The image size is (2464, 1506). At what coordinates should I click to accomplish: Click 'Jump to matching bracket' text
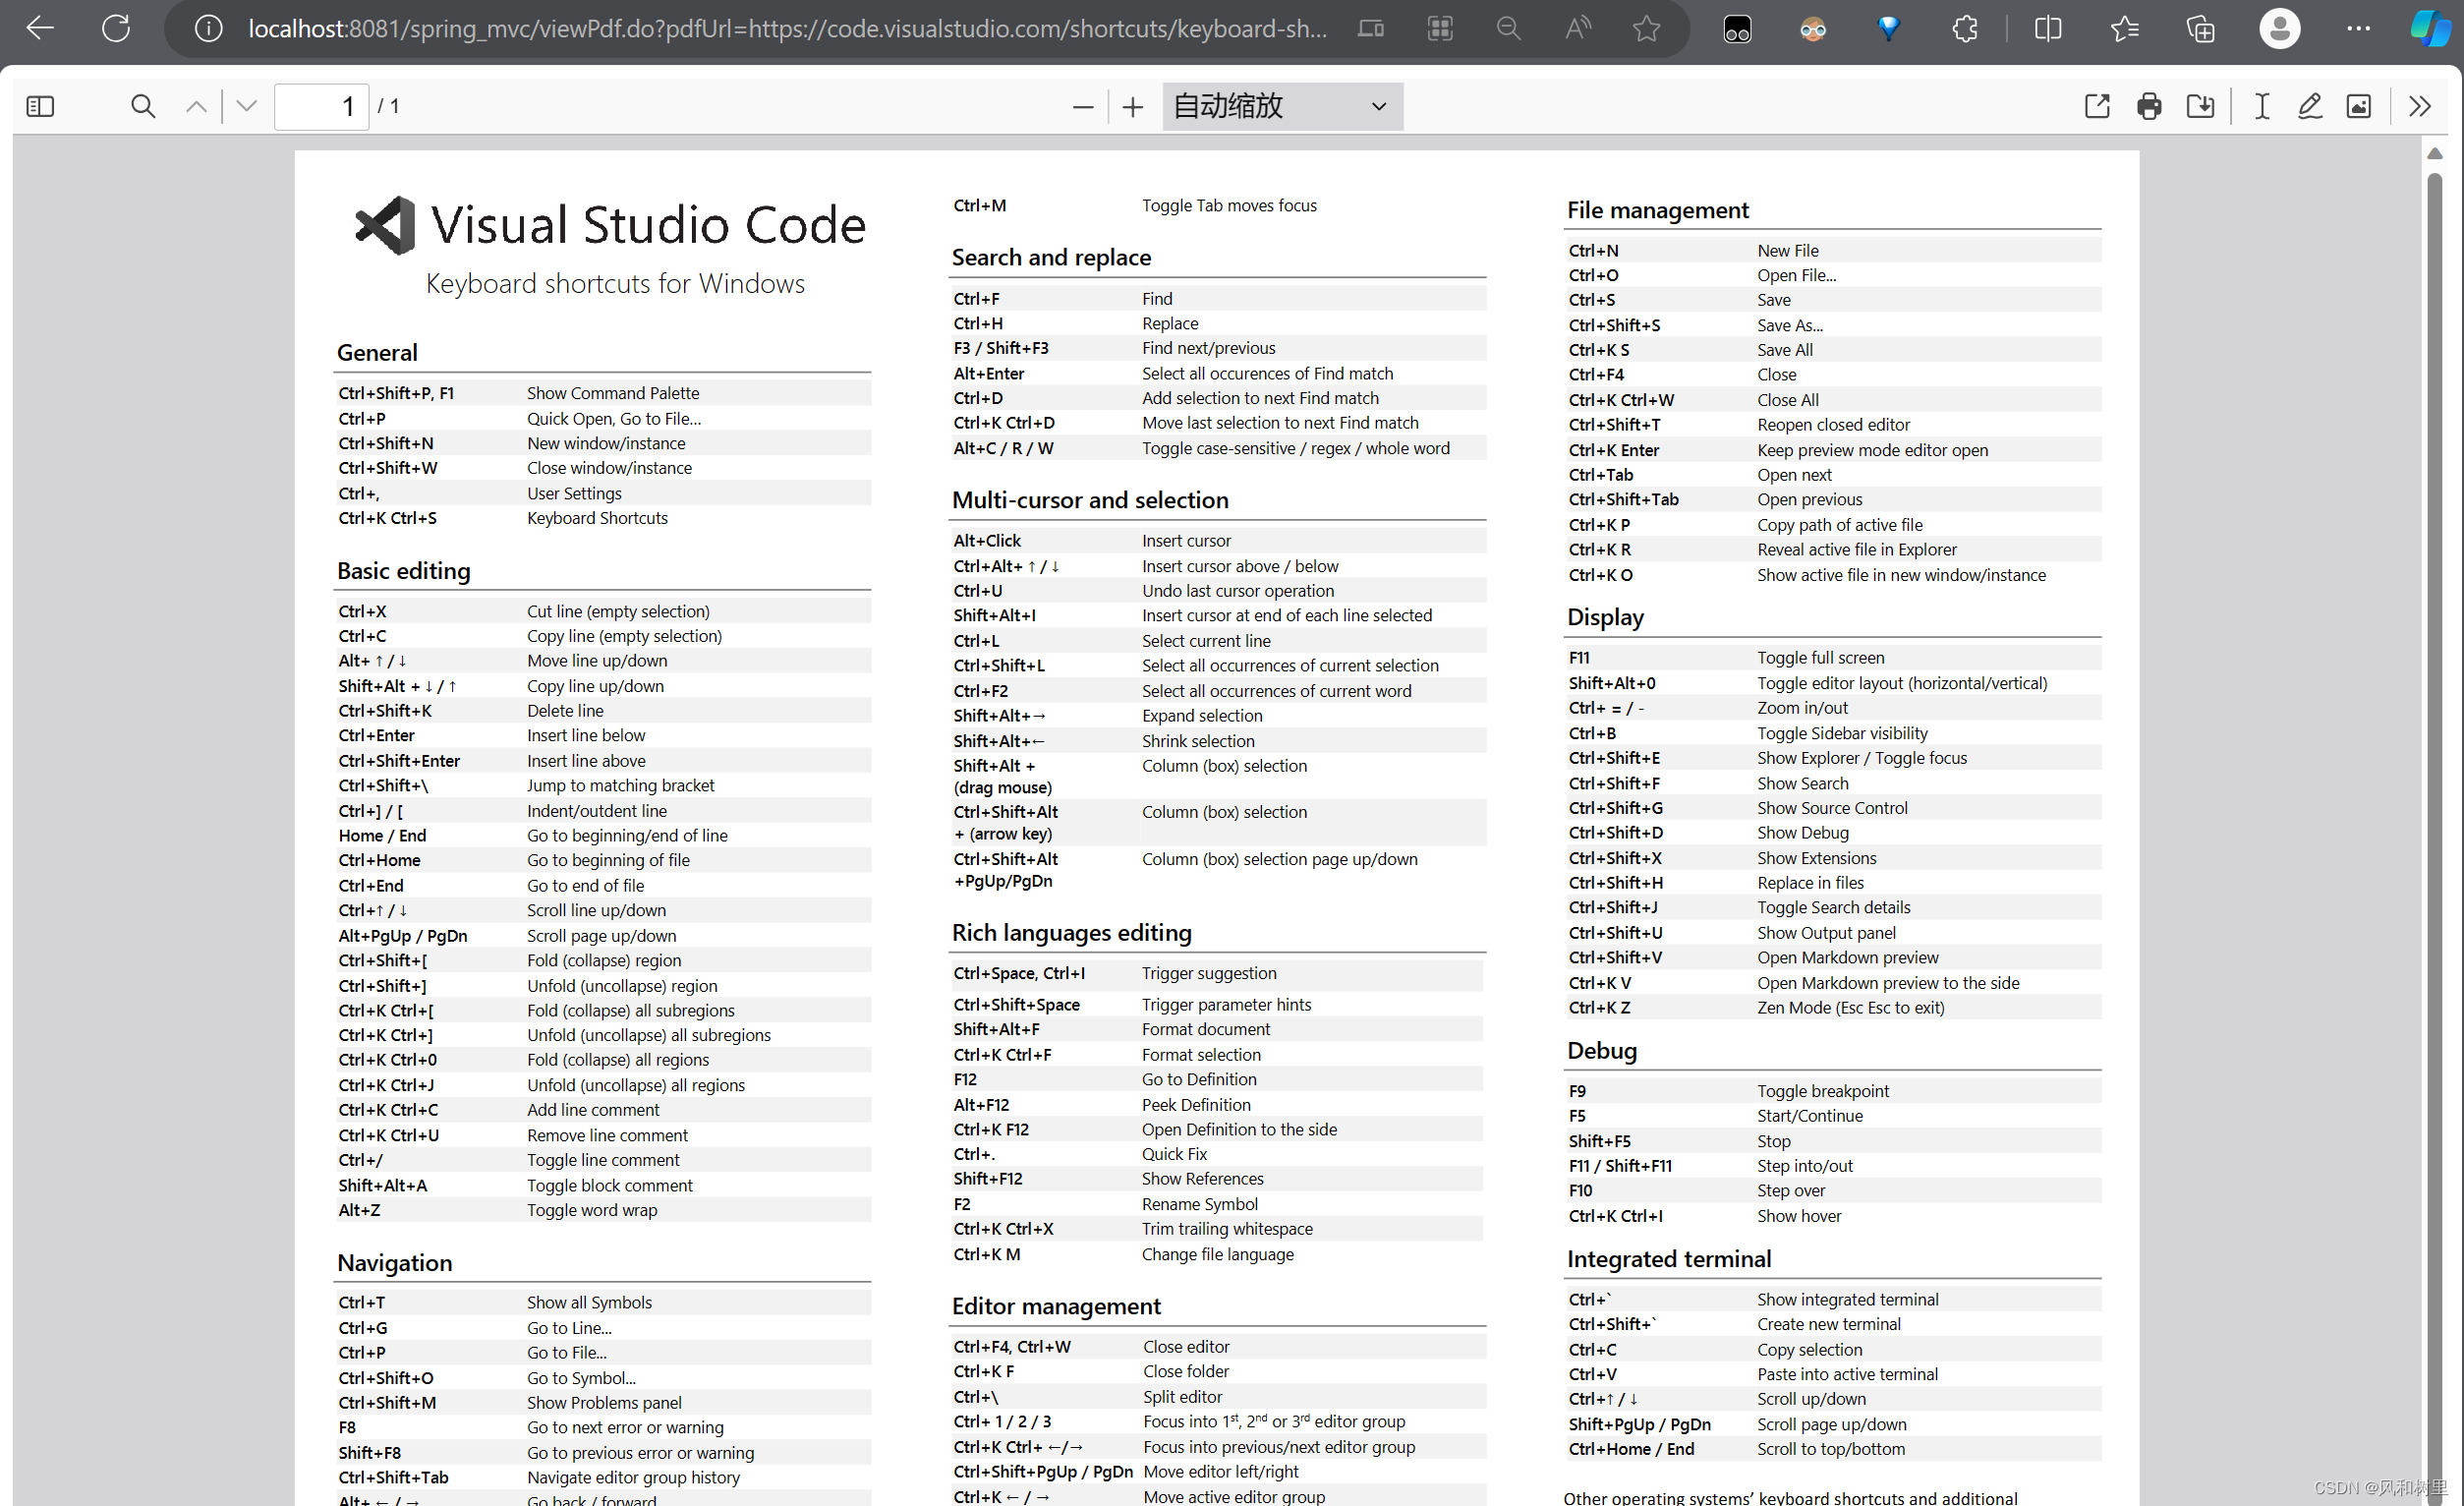pyautogui.click(x=621, y=785)
